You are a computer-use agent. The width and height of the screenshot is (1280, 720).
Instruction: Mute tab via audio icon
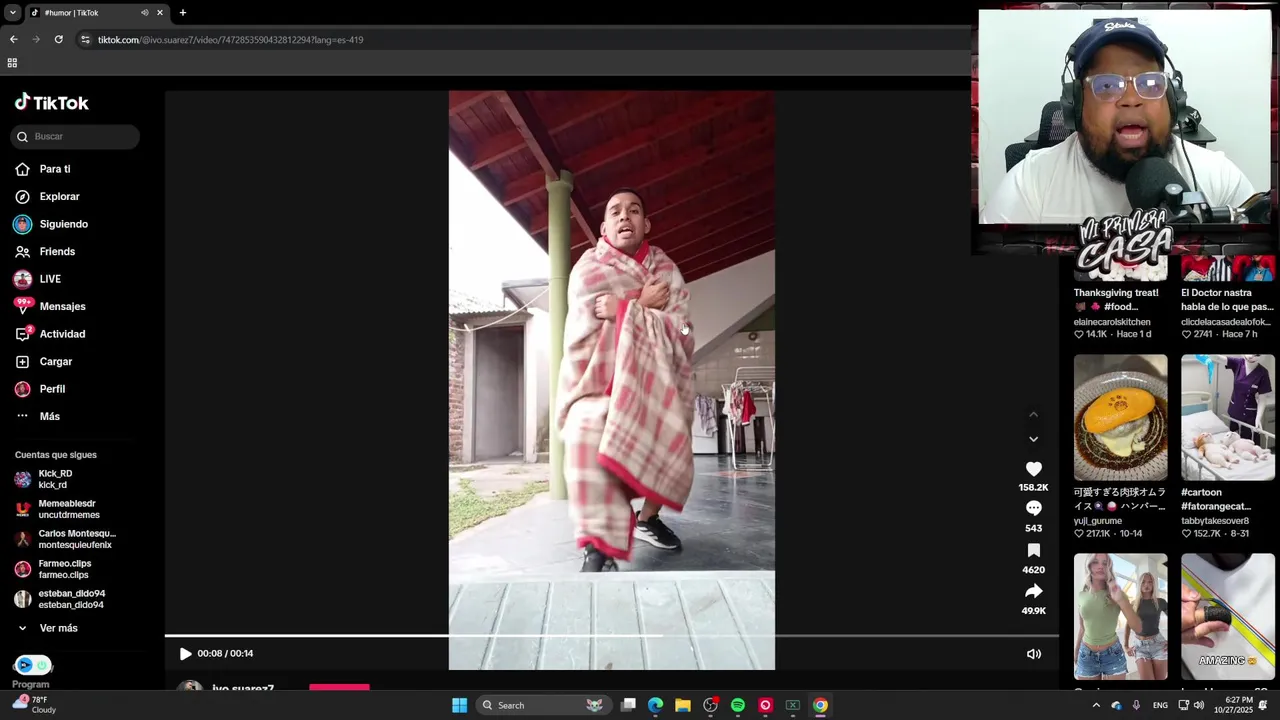click(145, 13)
